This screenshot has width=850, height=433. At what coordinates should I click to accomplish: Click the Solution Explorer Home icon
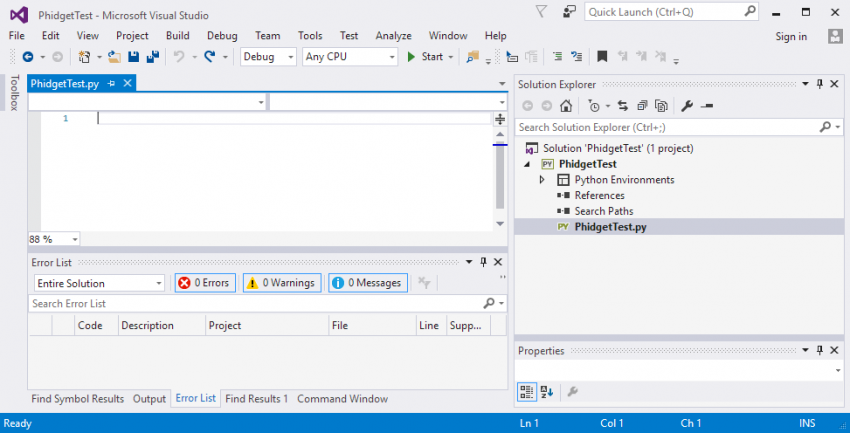pos(566,106)
